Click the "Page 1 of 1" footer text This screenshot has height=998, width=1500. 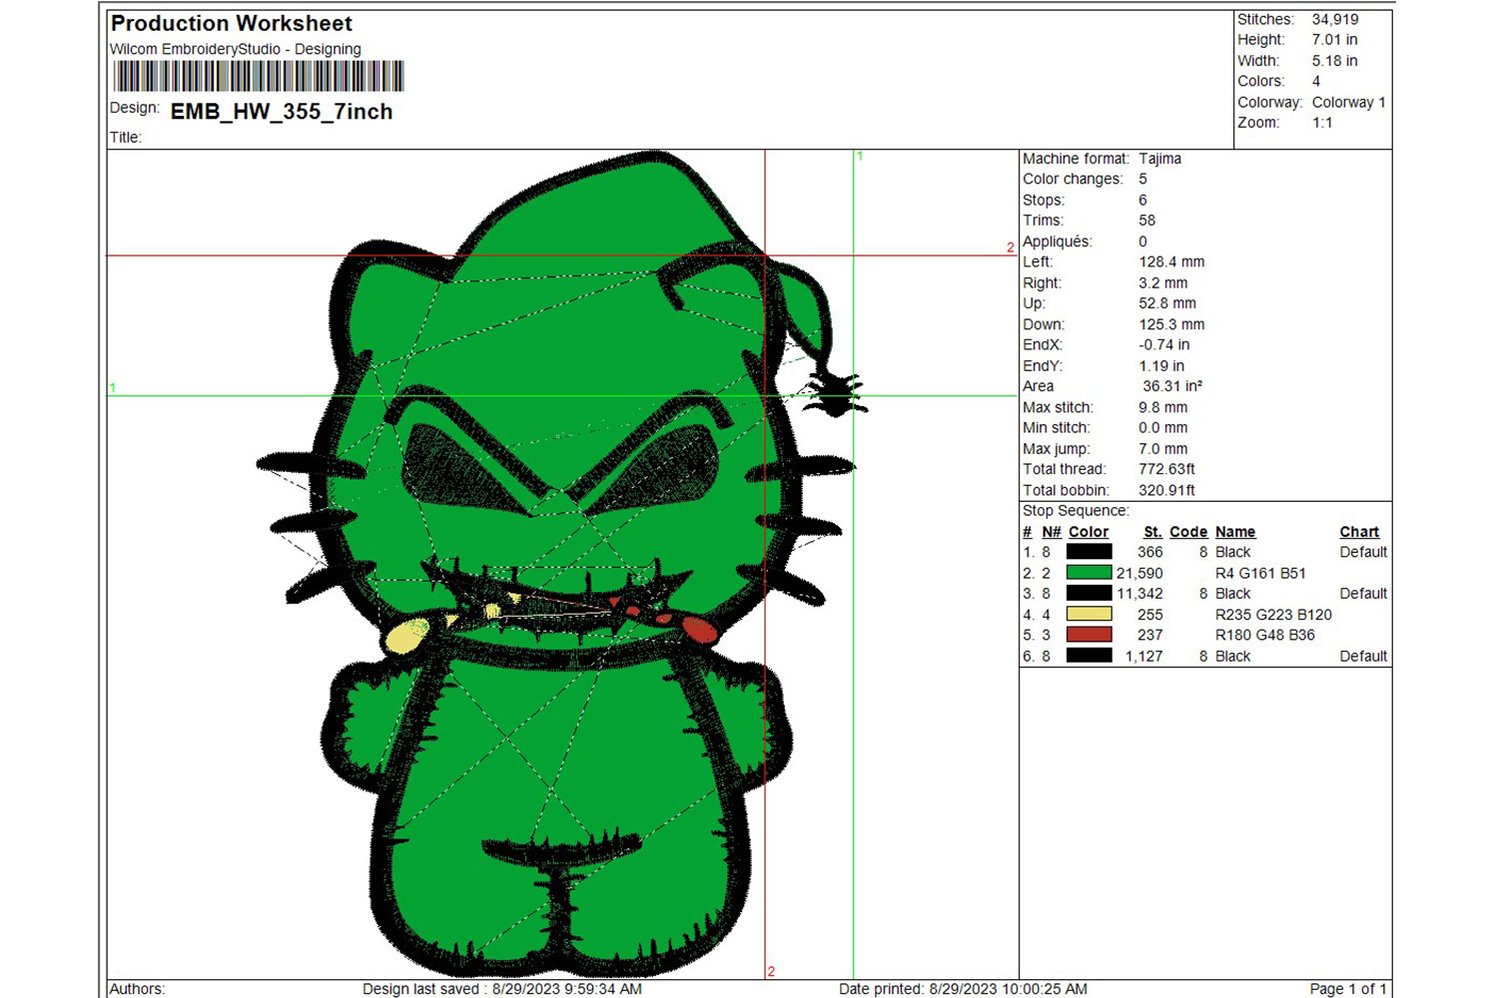[x=1348, y=989]
